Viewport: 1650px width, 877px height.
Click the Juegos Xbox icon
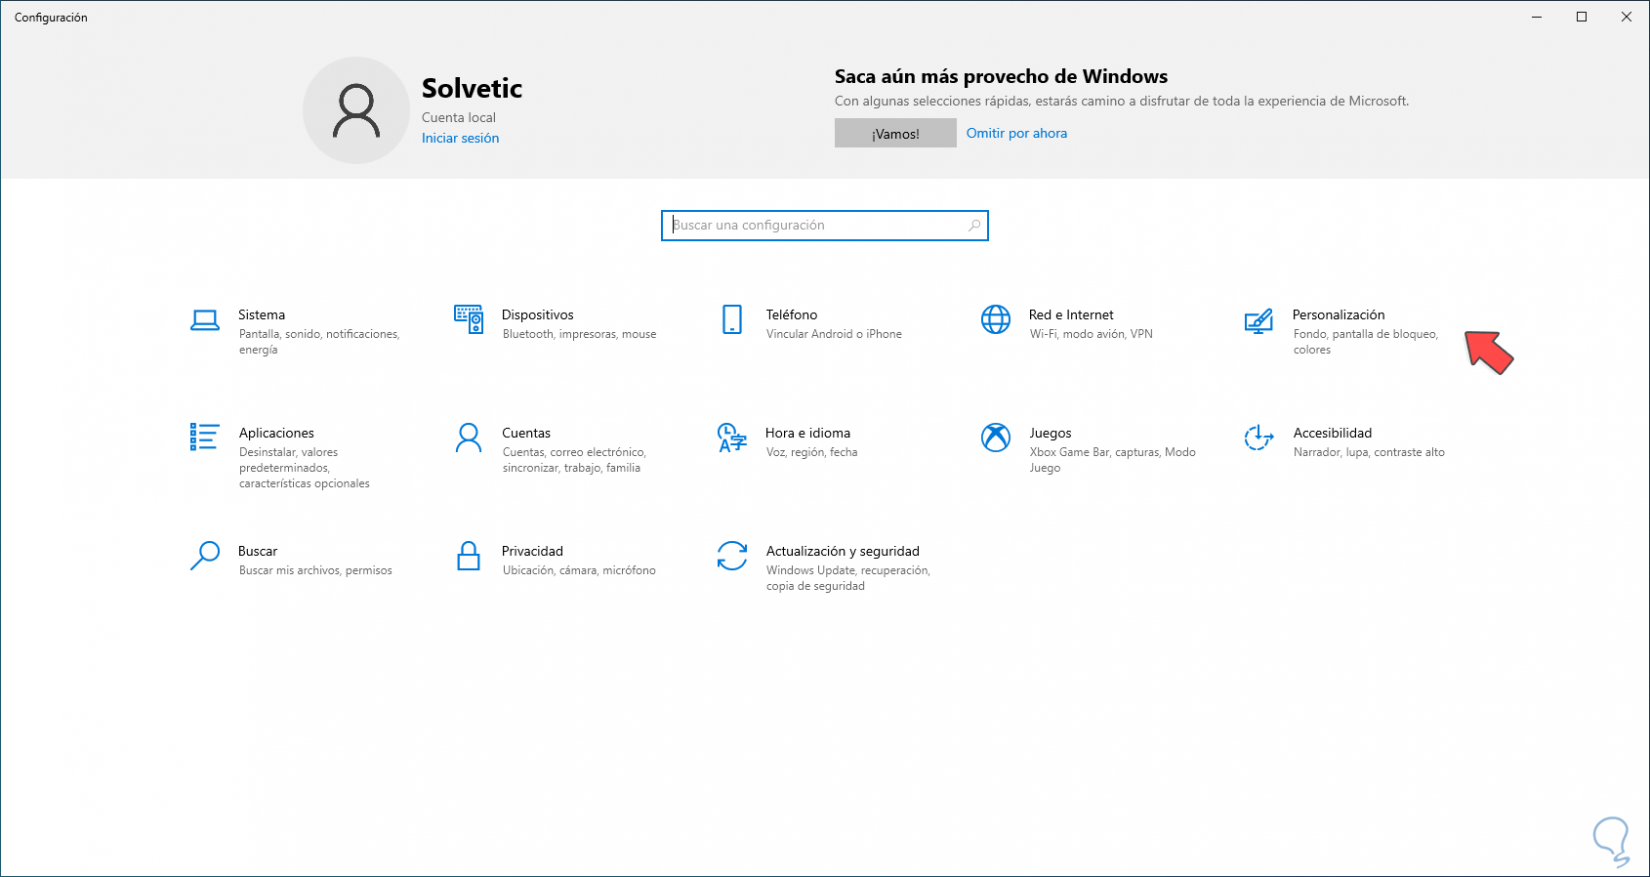[x=995, y=438]
